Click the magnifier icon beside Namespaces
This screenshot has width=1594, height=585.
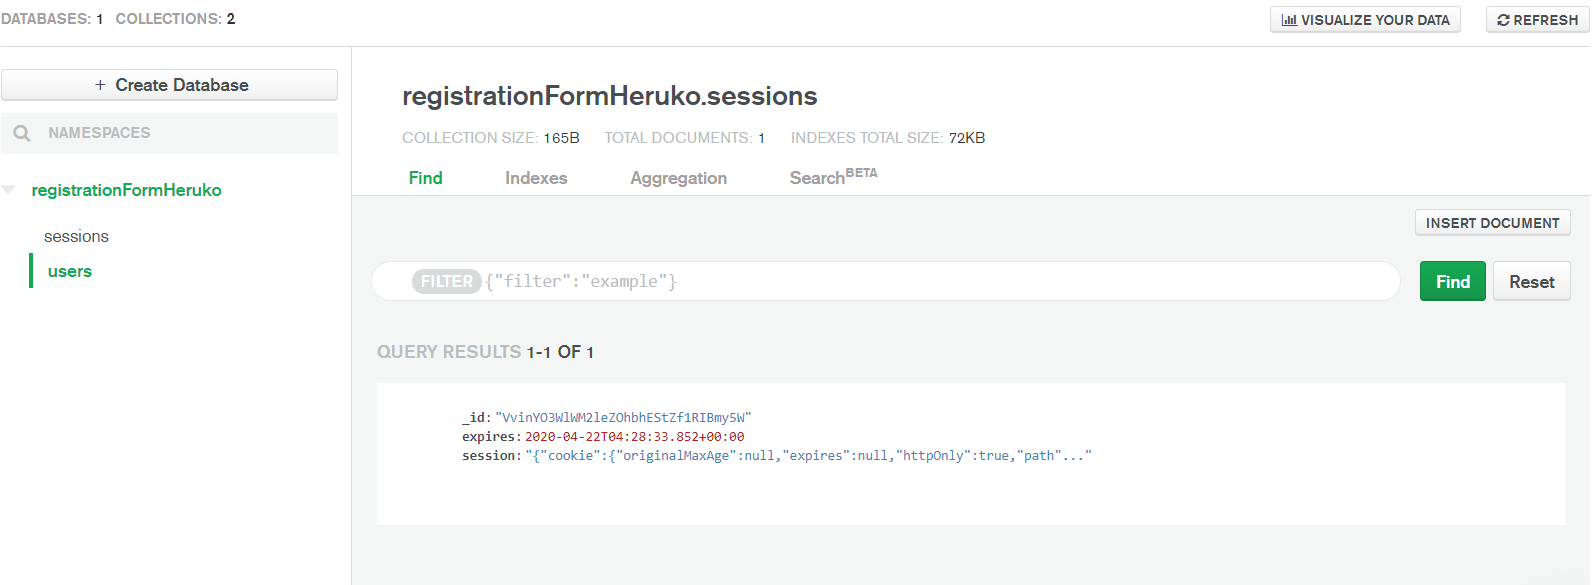[x=22, y=133]
